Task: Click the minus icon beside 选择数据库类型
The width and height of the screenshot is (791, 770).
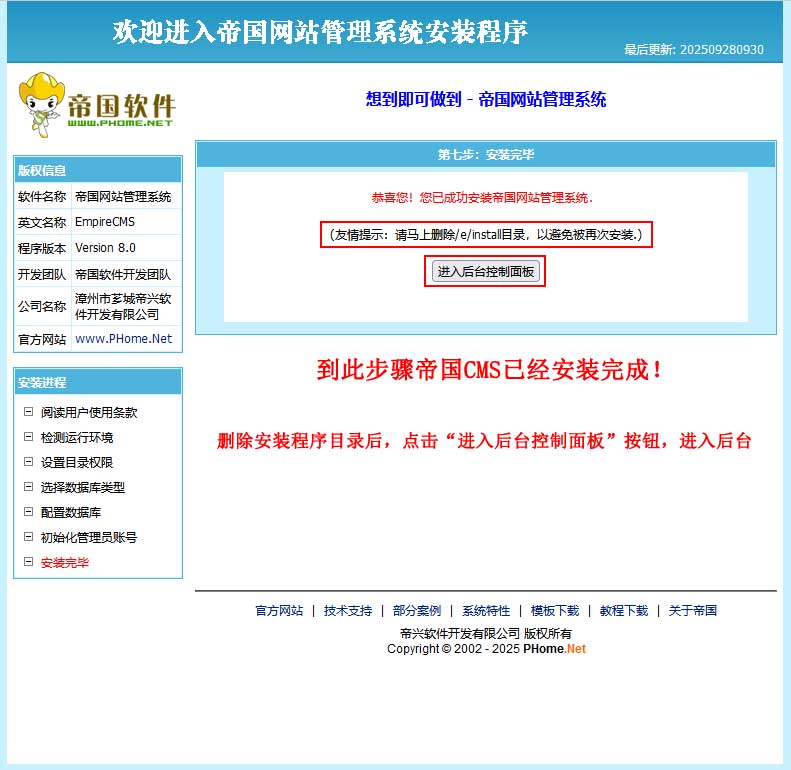Action: coord(28,487)
